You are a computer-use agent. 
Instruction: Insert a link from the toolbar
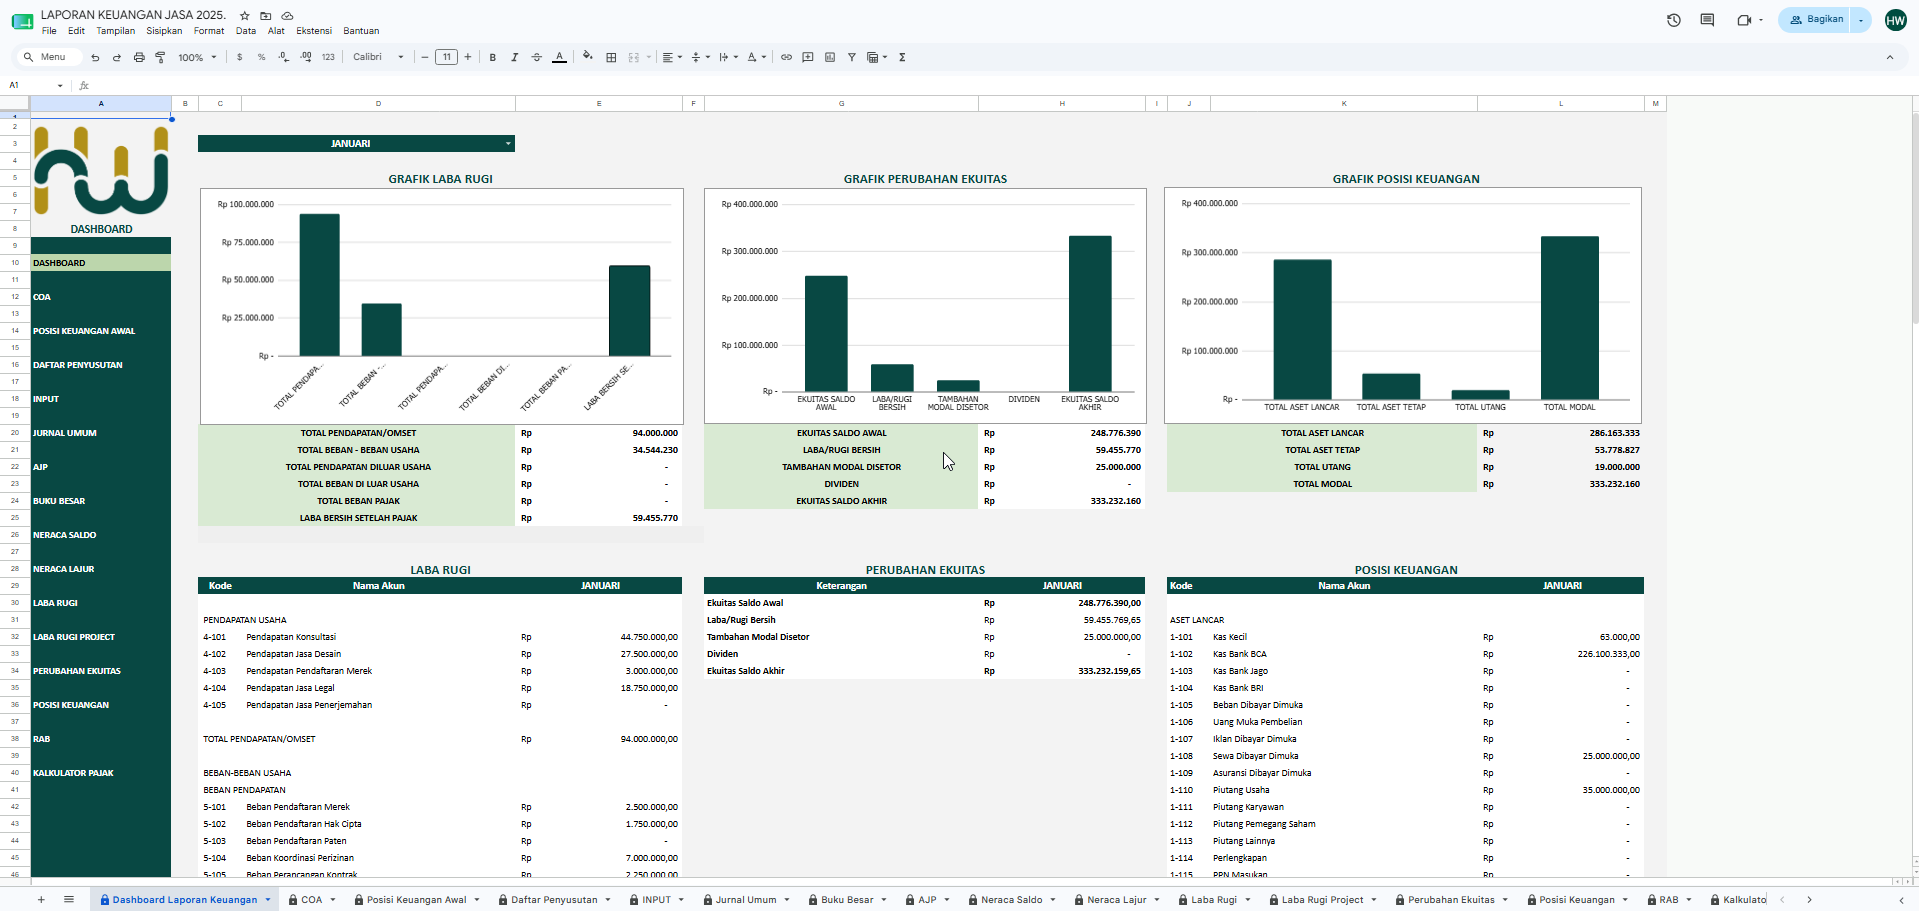coord(786,57)
